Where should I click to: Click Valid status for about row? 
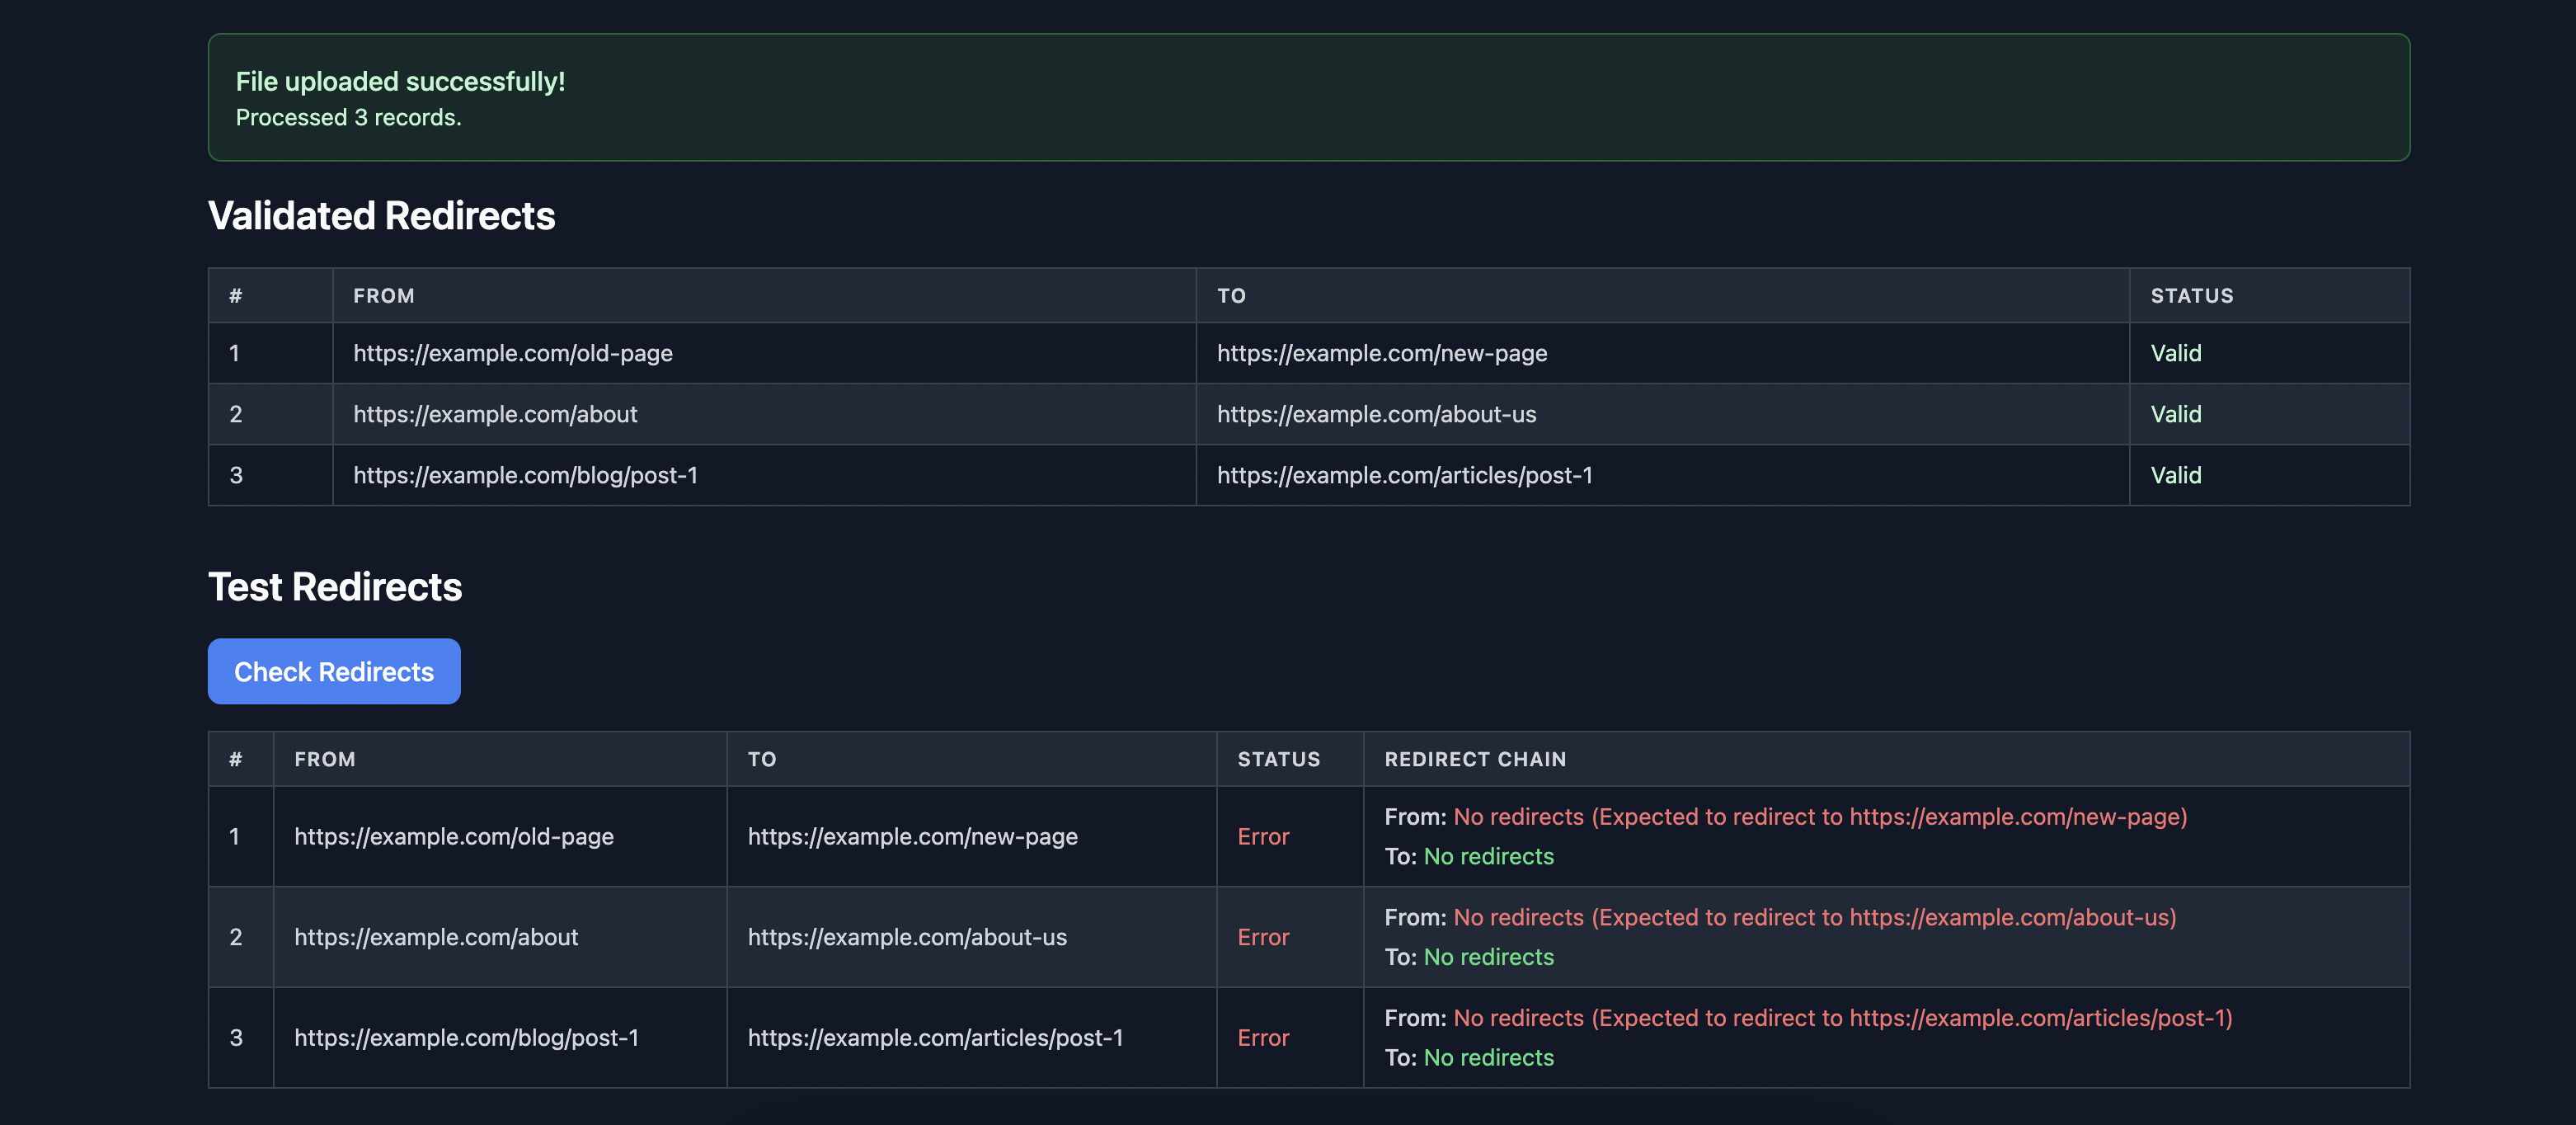click(2175, 414)
